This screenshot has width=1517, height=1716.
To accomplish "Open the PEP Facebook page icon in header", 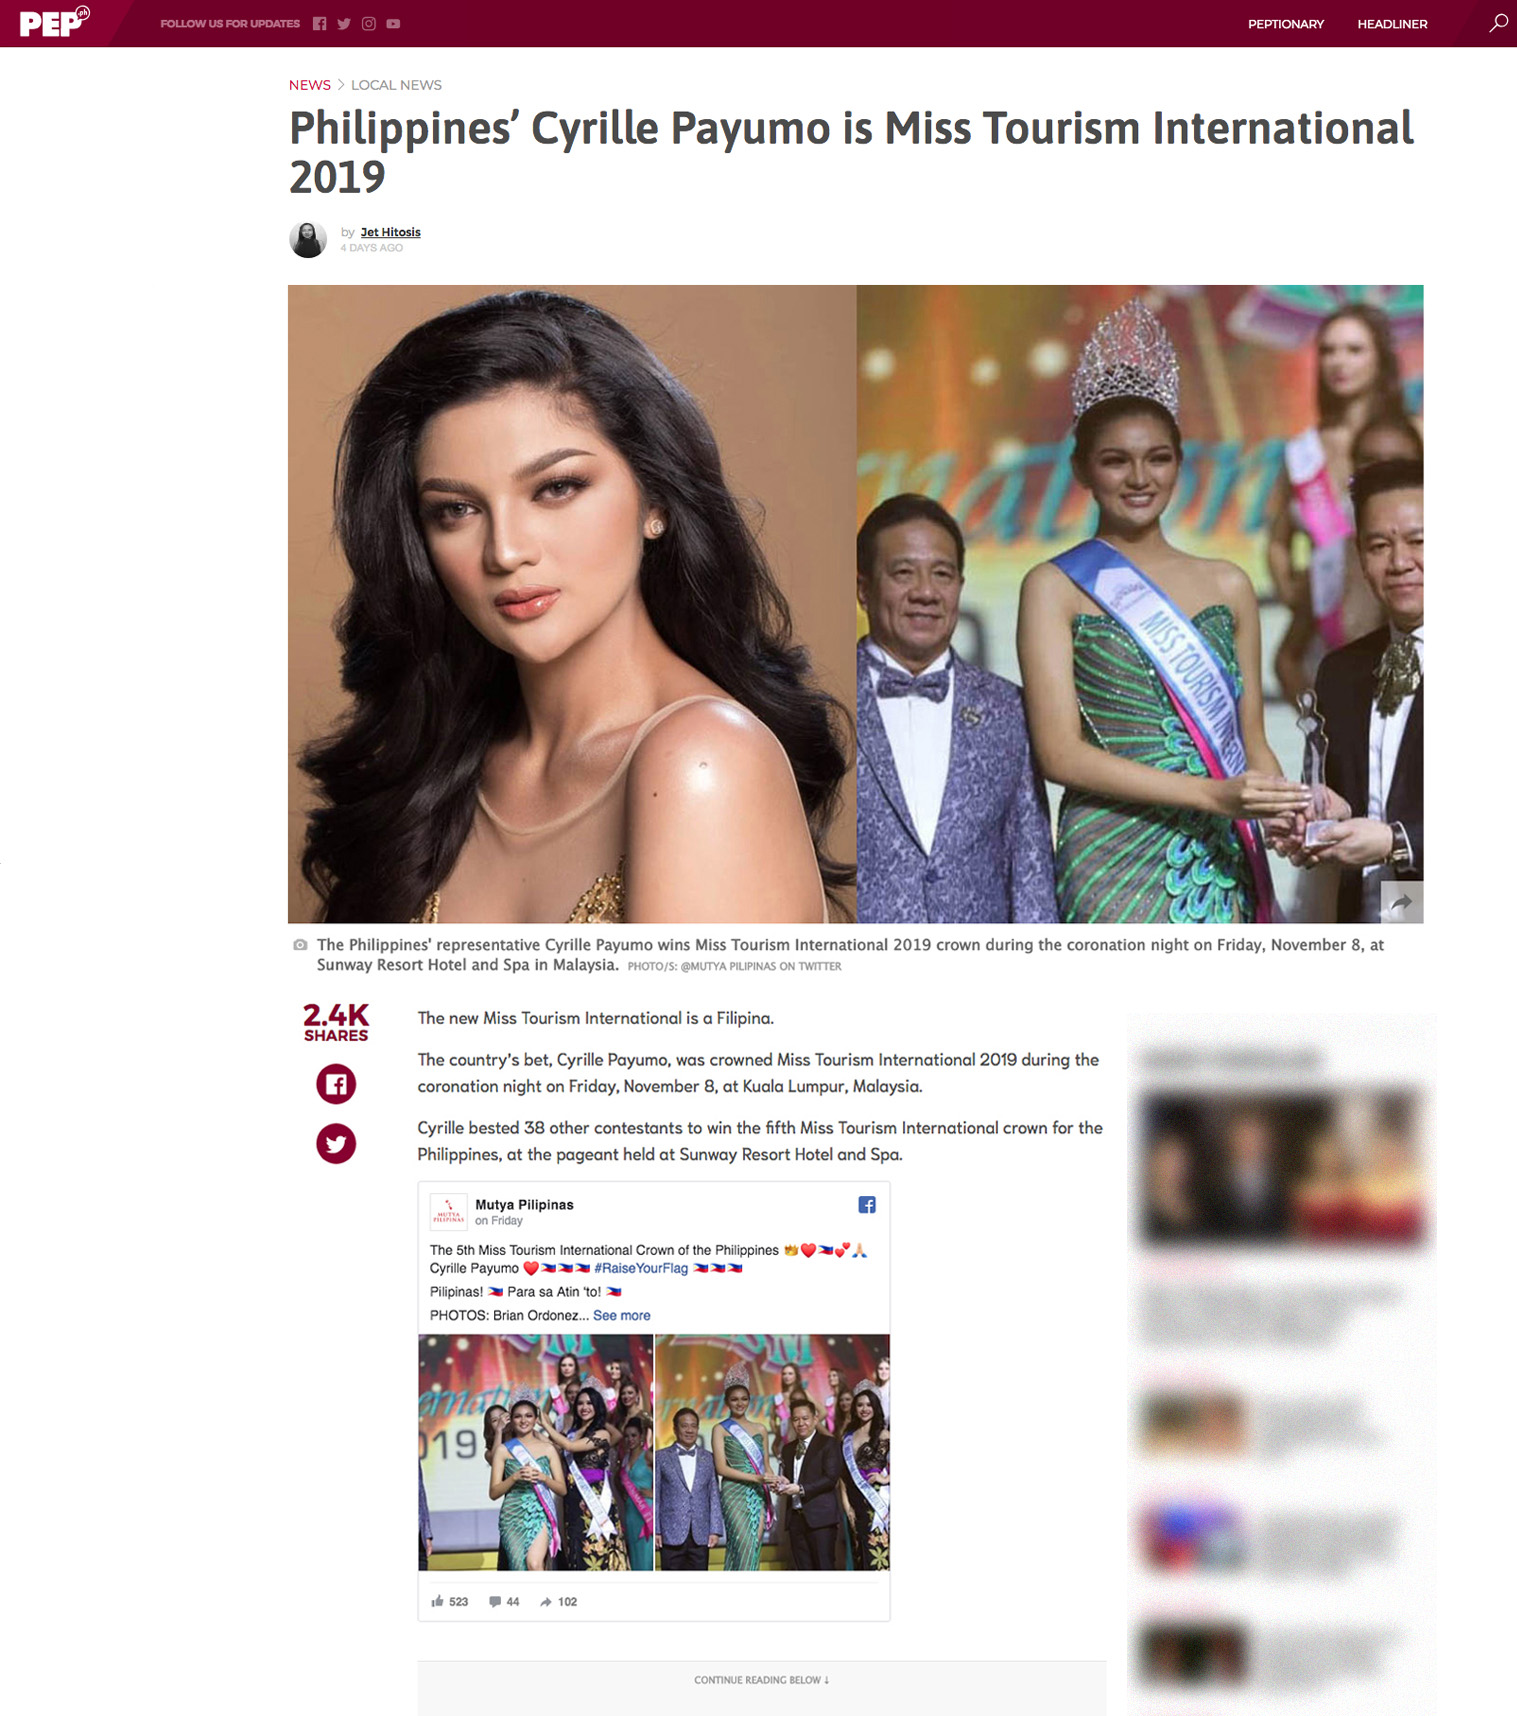I will pos(320,24).
